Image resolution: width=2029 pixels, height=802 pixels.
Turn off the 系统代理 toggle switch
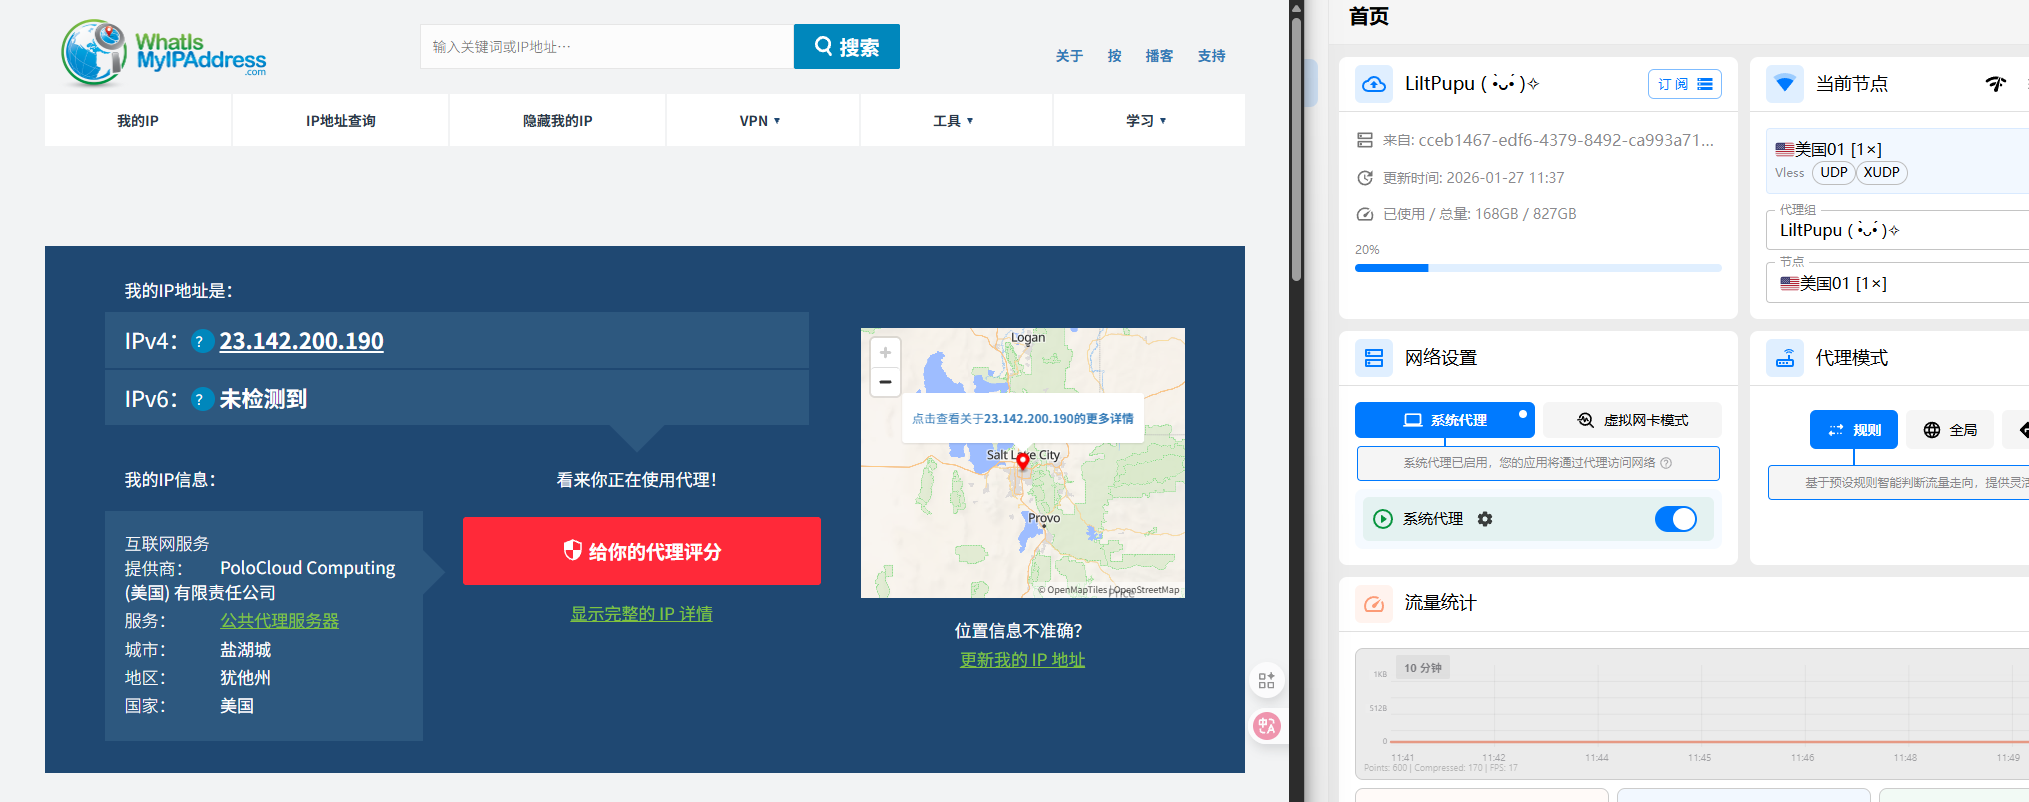pyautogui.click(x=1675, y=519)
